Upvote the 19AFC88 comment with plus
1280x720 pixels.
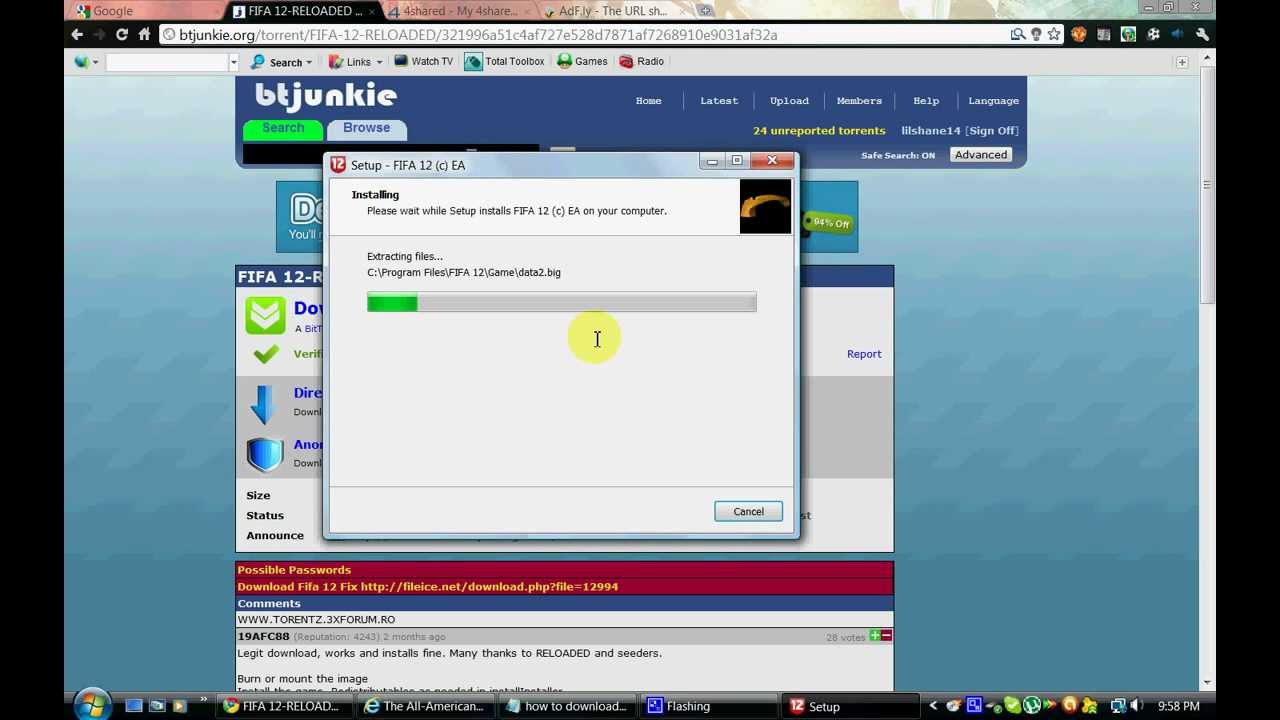point(875,636)
